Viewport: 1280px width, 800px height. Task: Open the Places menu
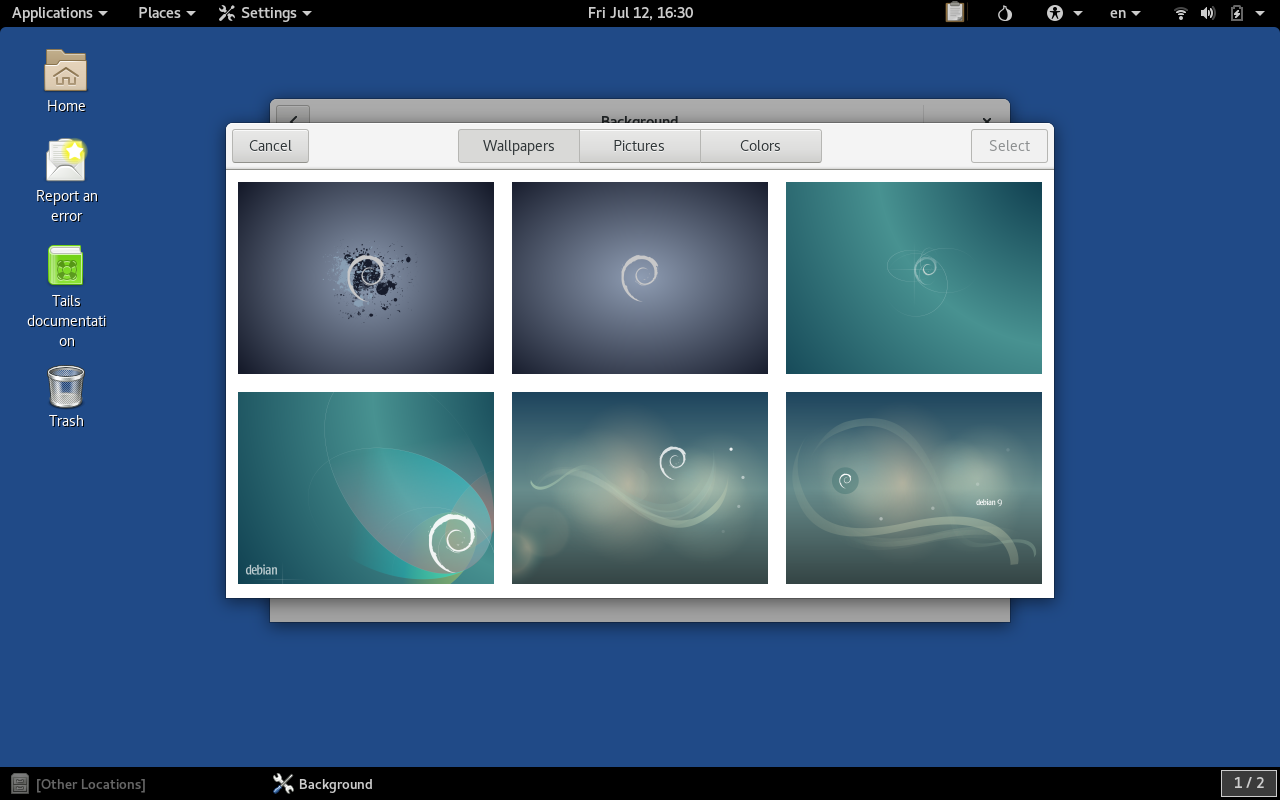(x=166, y=13)
